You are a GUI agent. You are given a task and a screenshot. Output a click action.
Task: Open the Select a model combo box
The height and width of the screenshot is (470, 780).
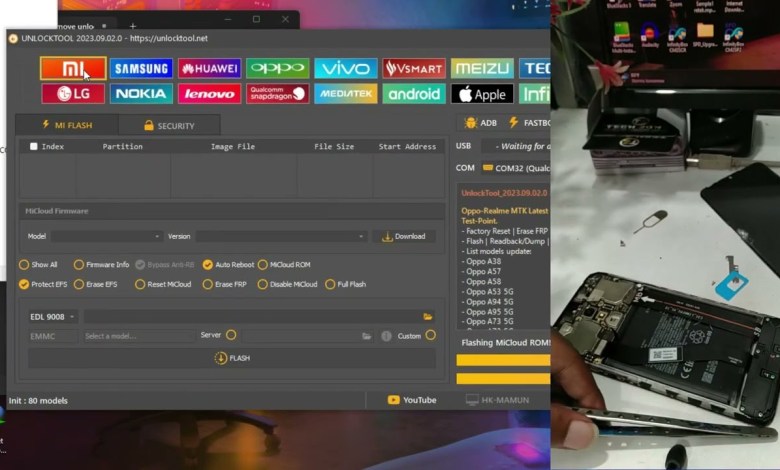[x=138, y=336]
